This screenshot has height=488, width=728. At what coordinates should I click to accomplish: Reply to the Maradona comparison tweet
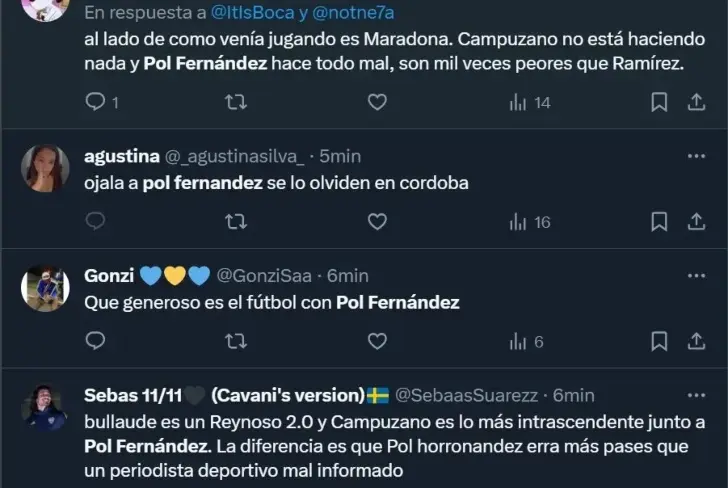[96, 102]
